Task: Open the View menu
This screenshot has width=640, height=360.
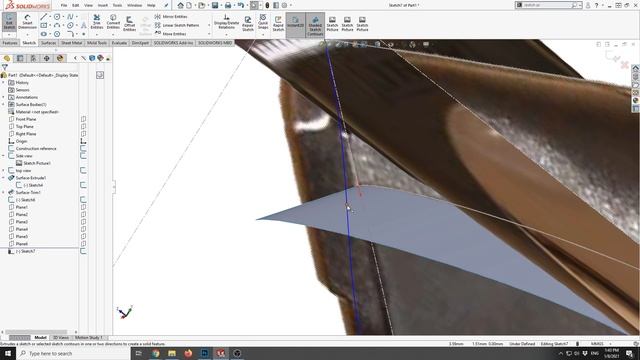Action: pos(88,5)
